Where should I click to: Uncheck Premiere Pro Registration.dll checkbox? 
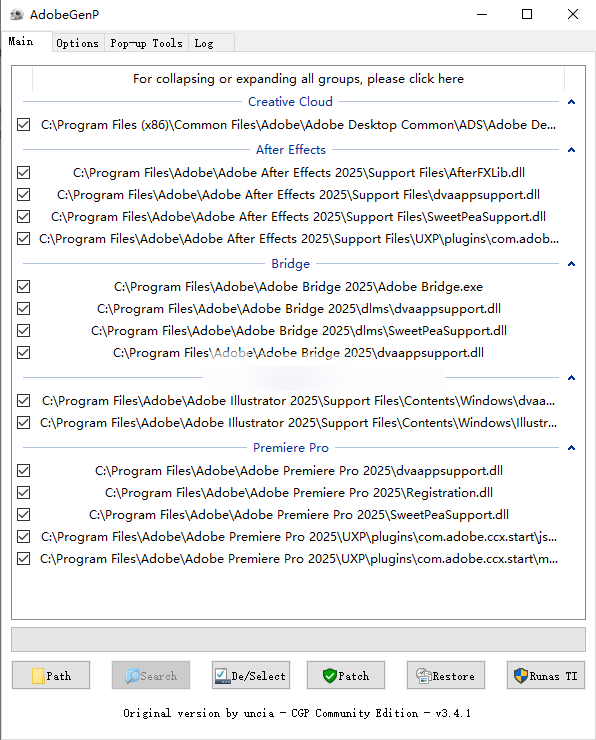(x=24, y=493)
